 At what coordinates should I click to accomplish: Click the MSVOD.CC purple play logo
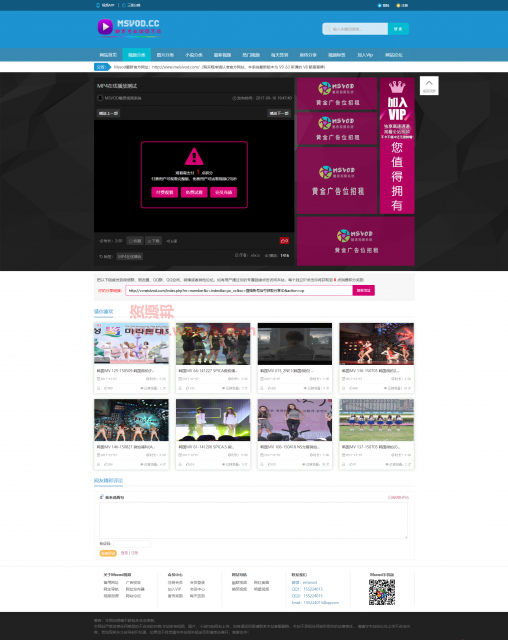[105, 27]
